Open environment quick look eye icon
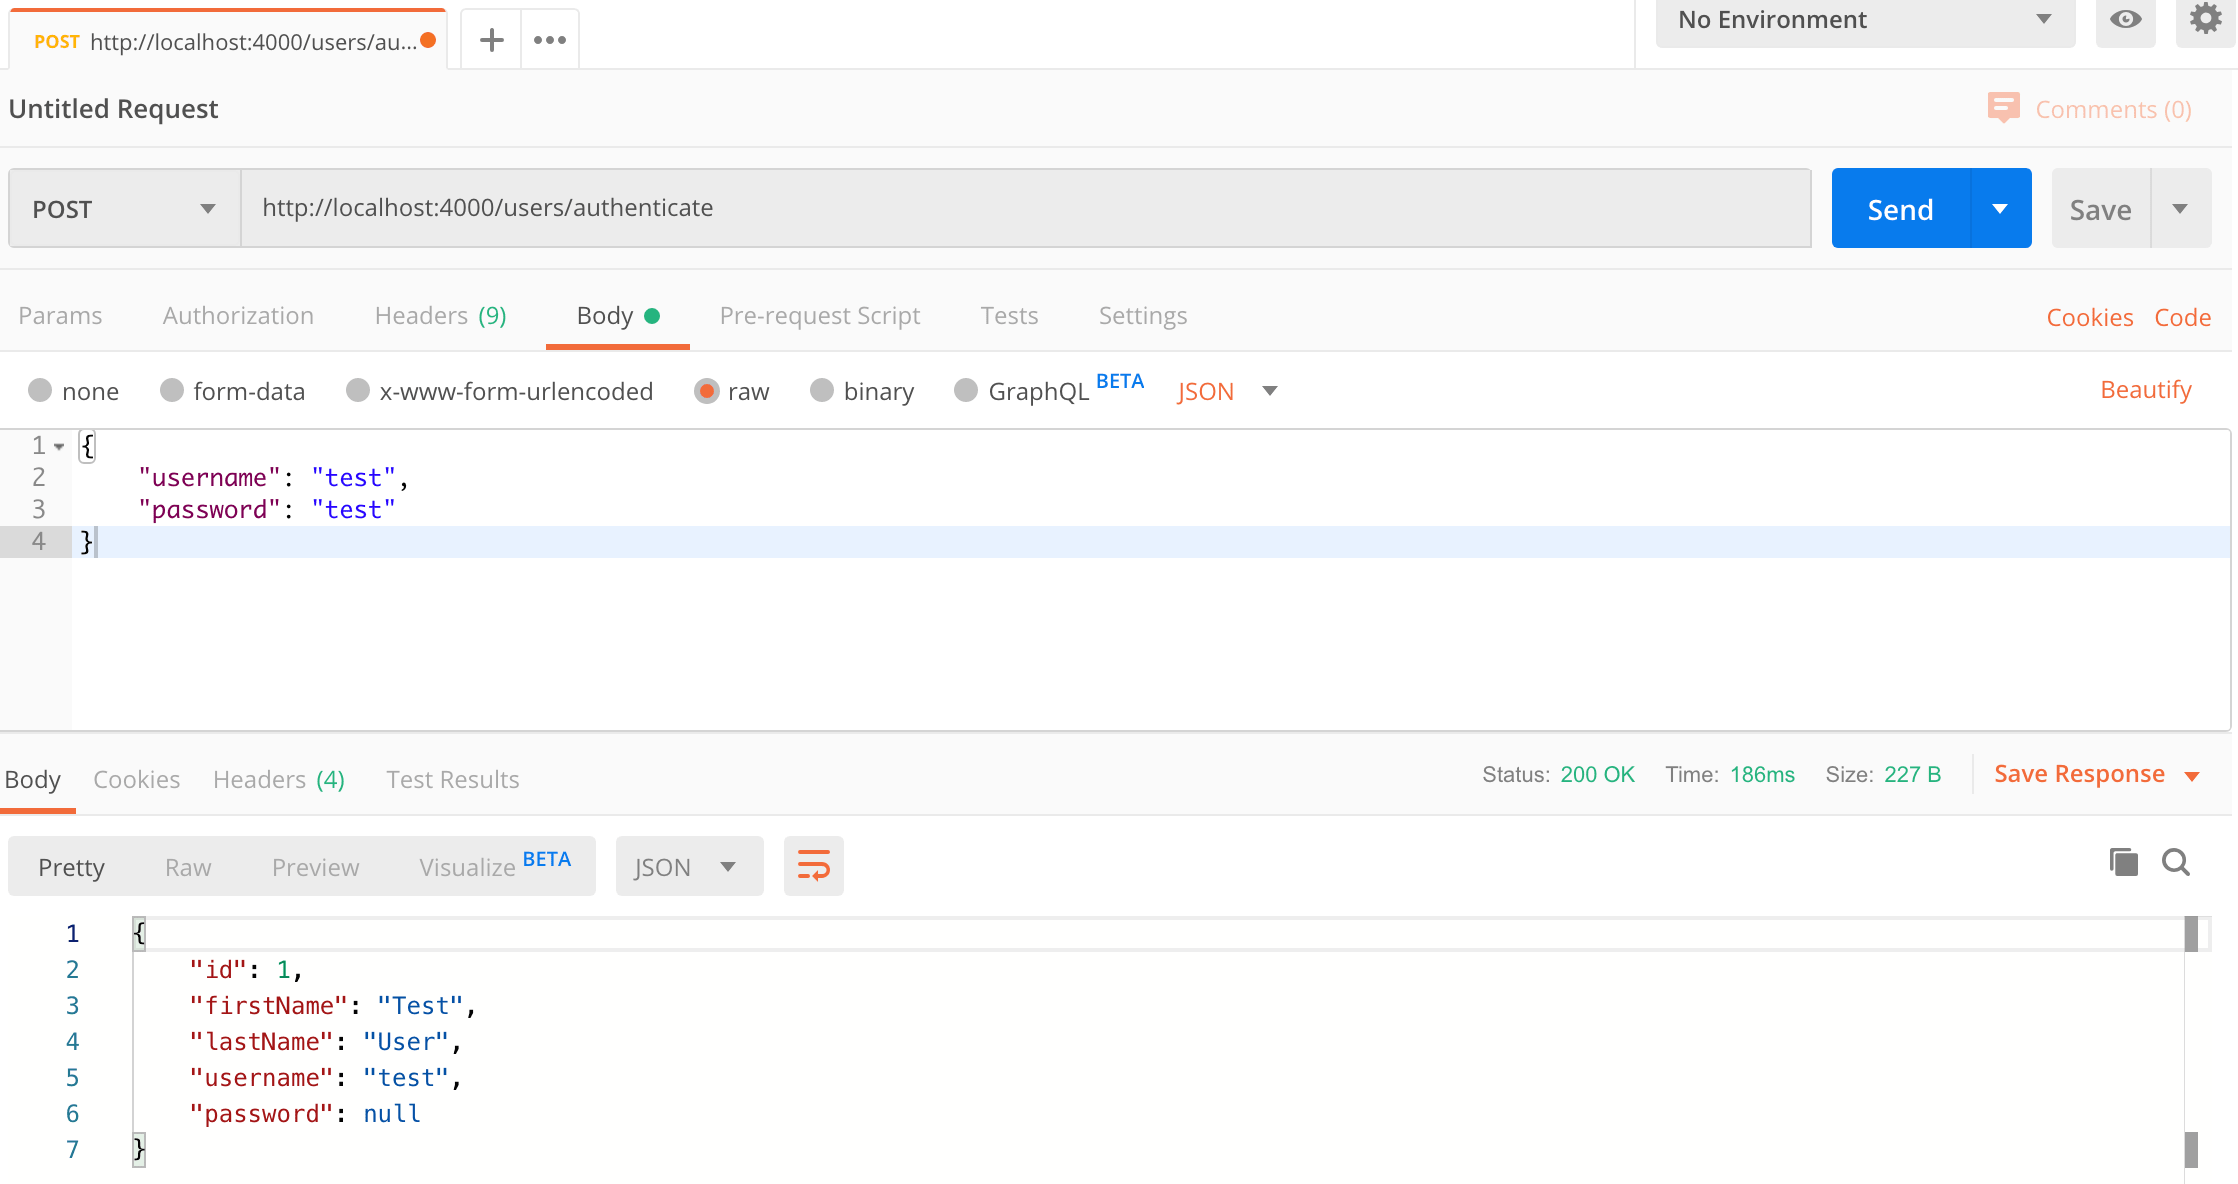The image size is (2238, 1184). tap(2125, 20)
